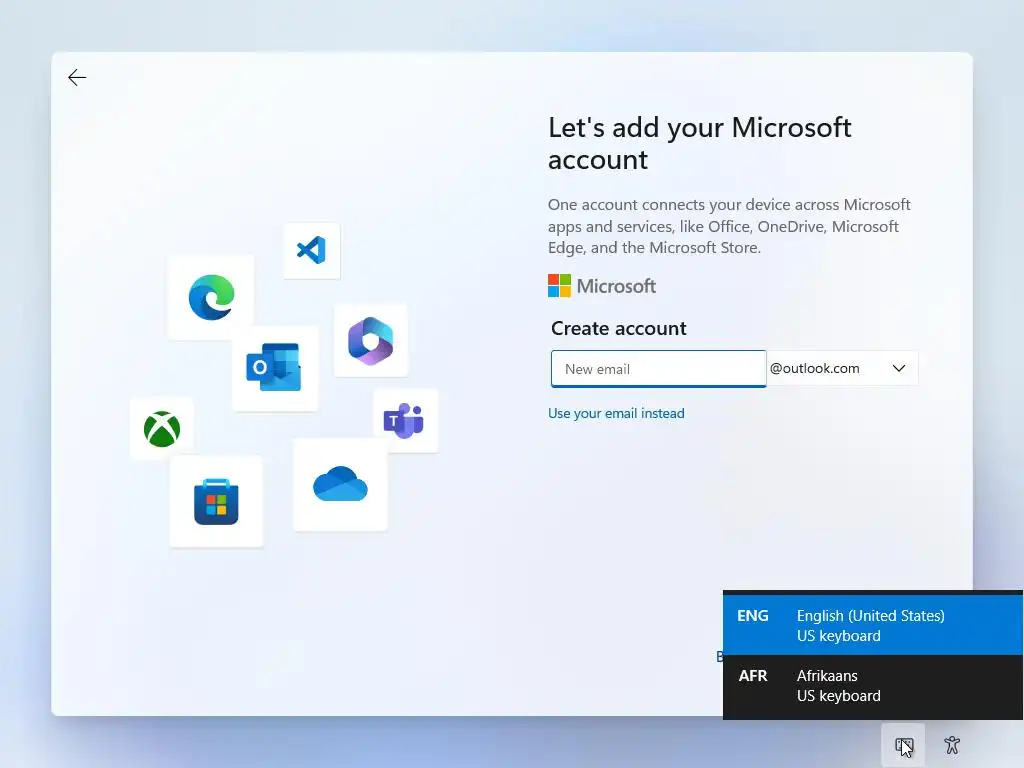Select Afrikaans US keyboard
The width and height of the screenshot is (1024, 768).
coord(872,686)
